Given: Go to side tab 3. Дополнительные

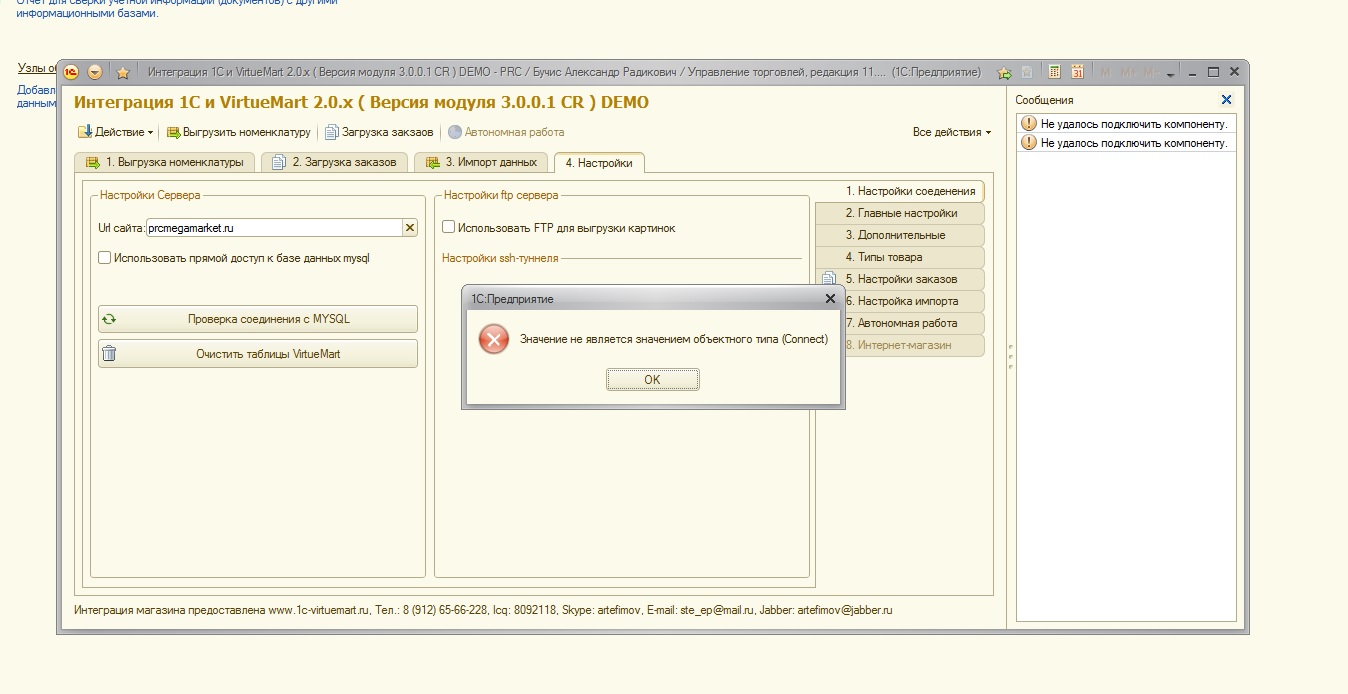Looking at the screenshot, I should pyautogui.click(x=900, y=235).
